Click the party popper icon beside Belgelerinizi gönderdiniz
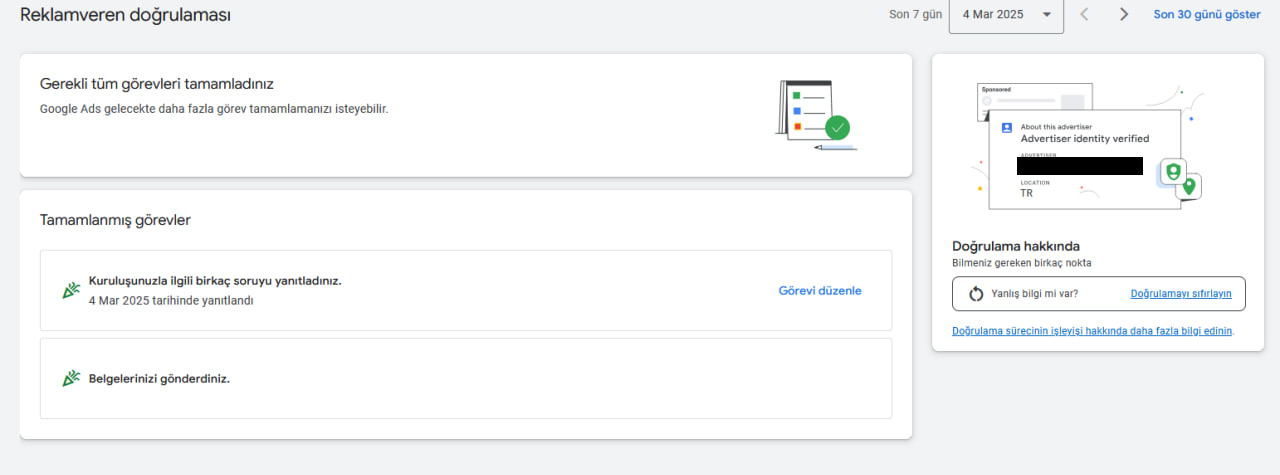 [x=71, y=378]
